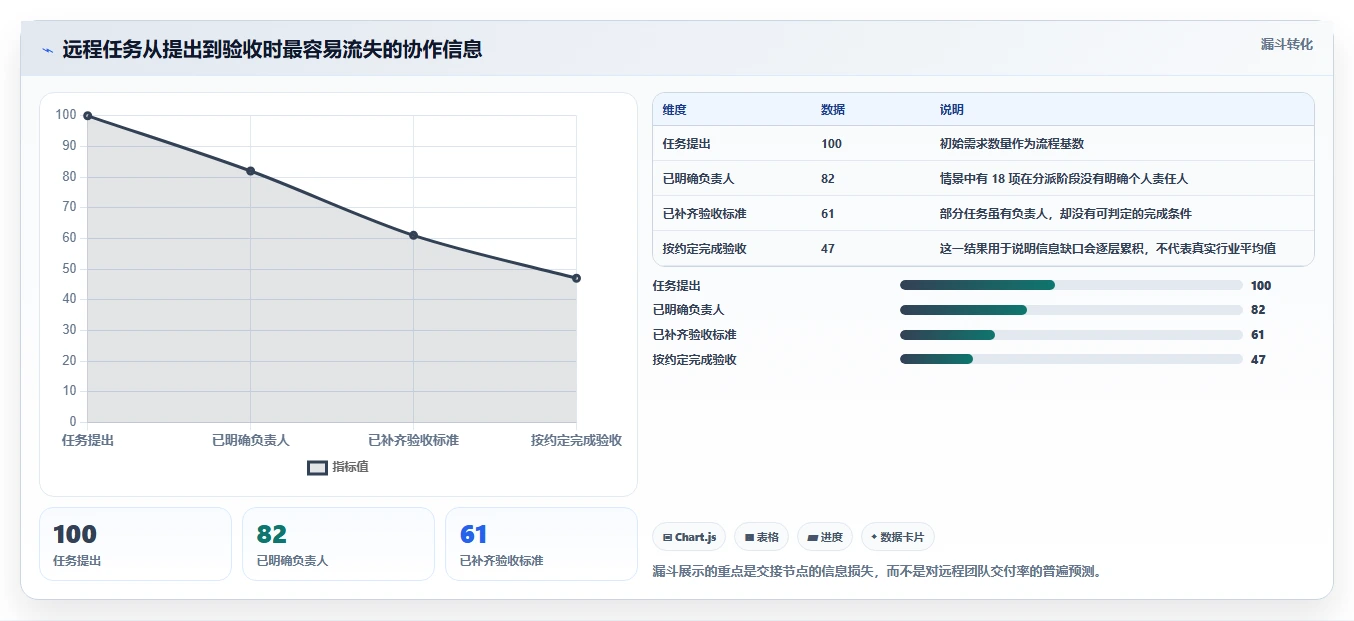Click the x-axis label 已补齐验收标准
The width and height of the screenshot is (1354, 621).
coord(413,441)
